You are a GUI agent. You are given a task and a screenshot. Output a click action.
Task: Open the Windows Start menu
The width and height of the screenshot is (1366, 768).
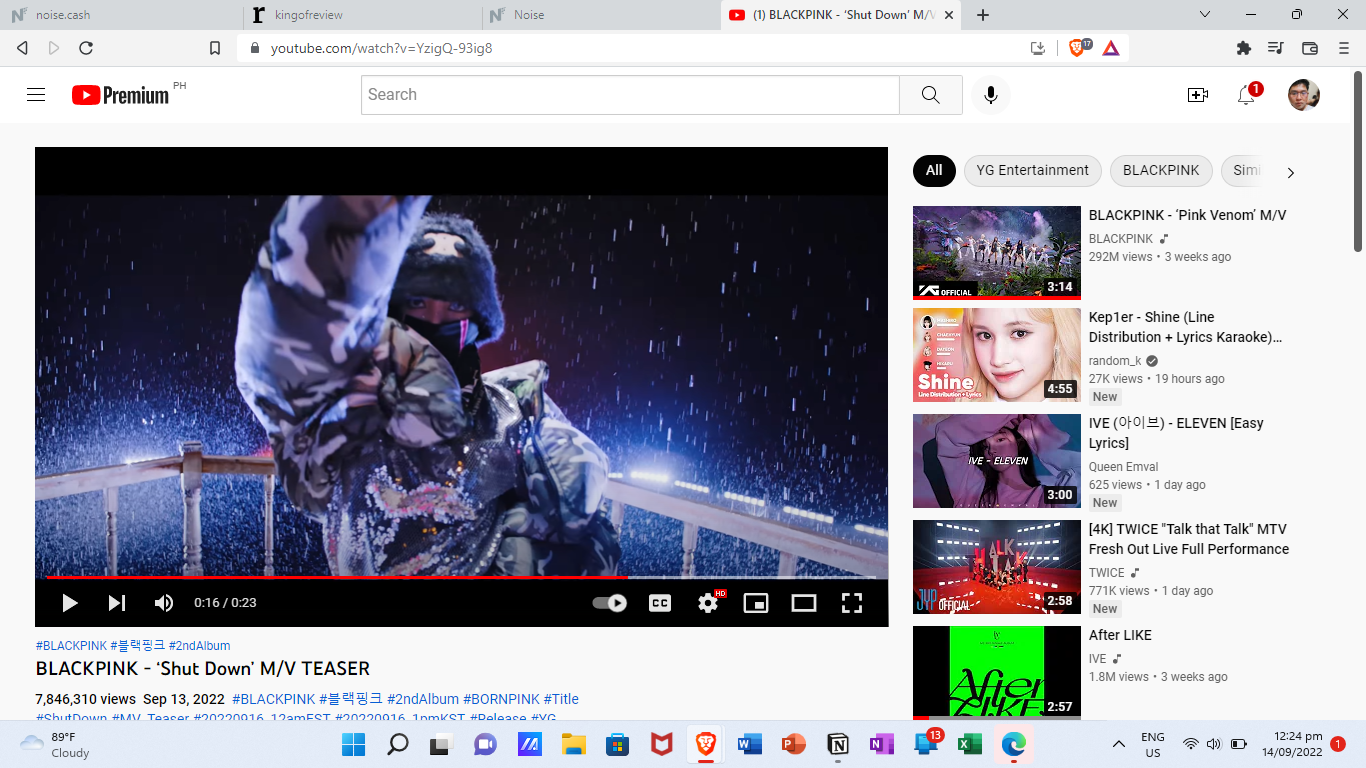(x=353, y=744)
